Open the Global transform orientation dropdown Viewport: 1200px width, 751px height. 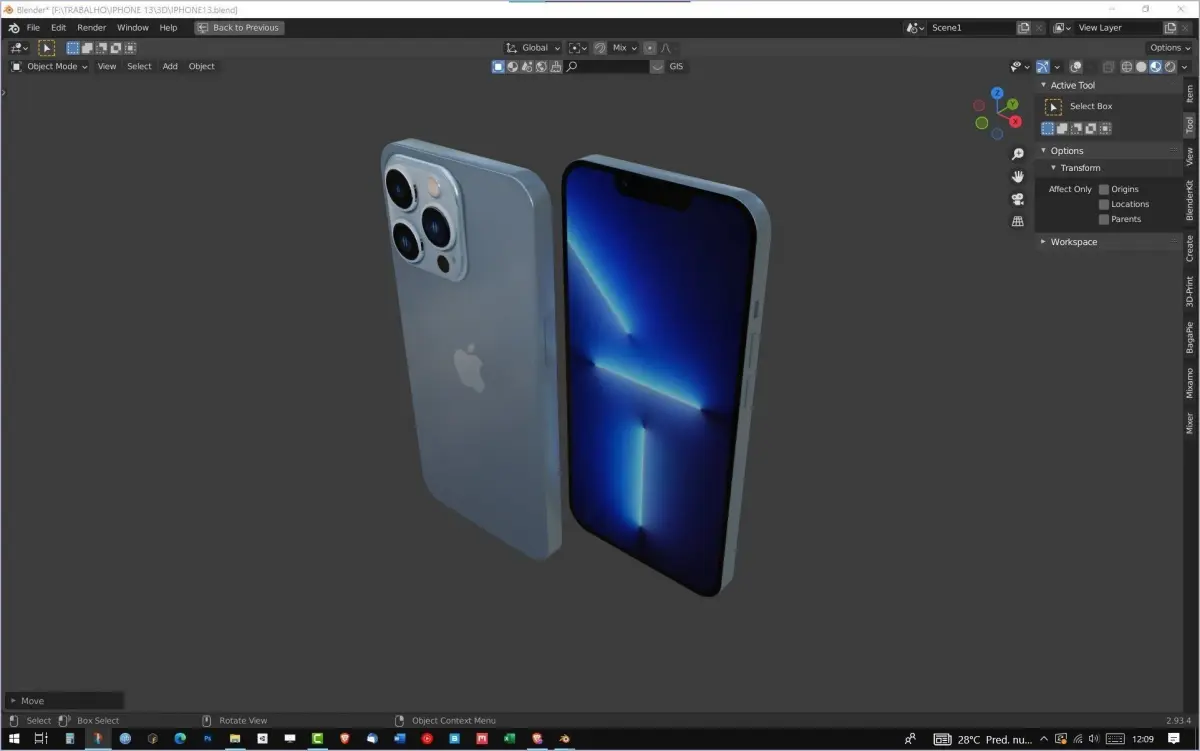[533, 47]
